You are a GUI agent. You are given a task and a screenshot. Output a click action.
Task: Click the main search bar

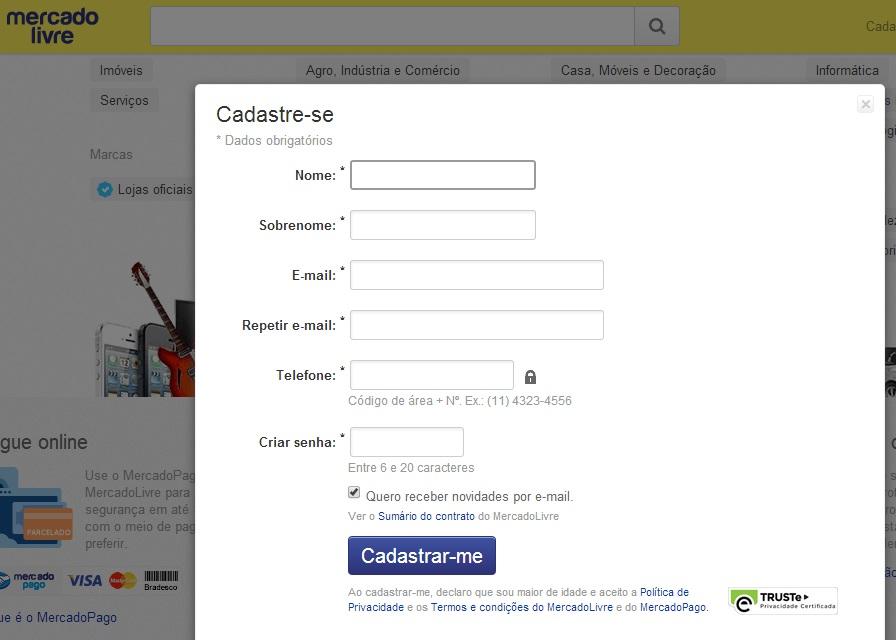[x=392, y=27]
